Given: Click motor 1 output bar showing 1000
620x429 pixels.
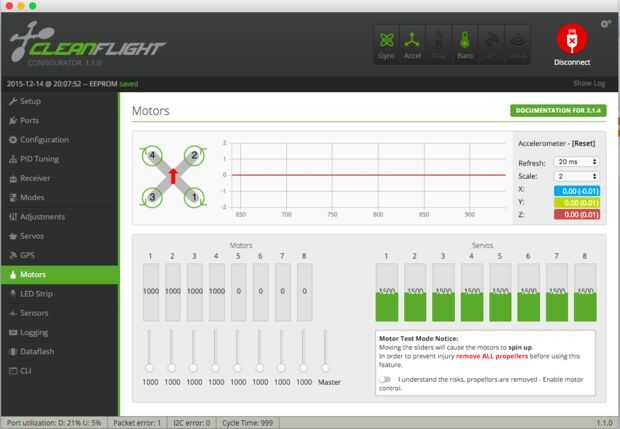Looking at the screenshot, I should [x=151, y=292].
